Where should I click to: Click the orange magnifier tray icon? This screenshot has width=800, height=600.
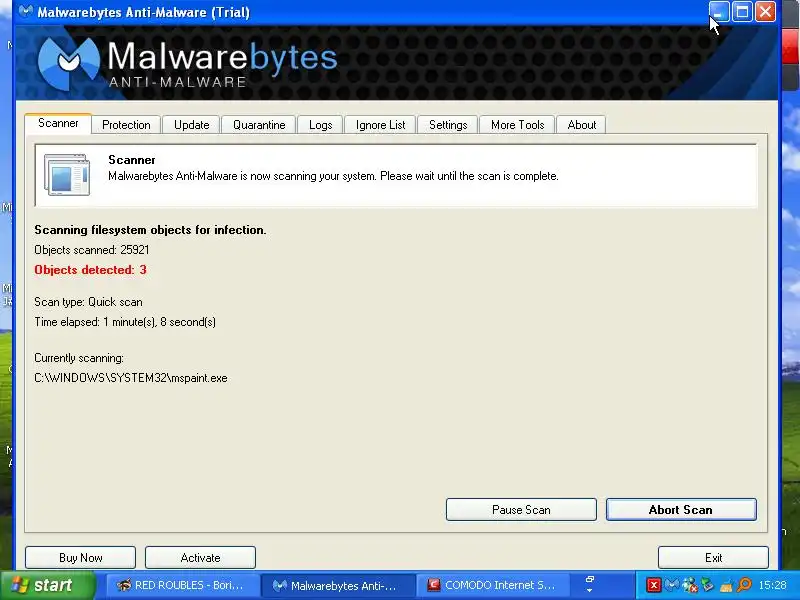click(x=744, y=585)
